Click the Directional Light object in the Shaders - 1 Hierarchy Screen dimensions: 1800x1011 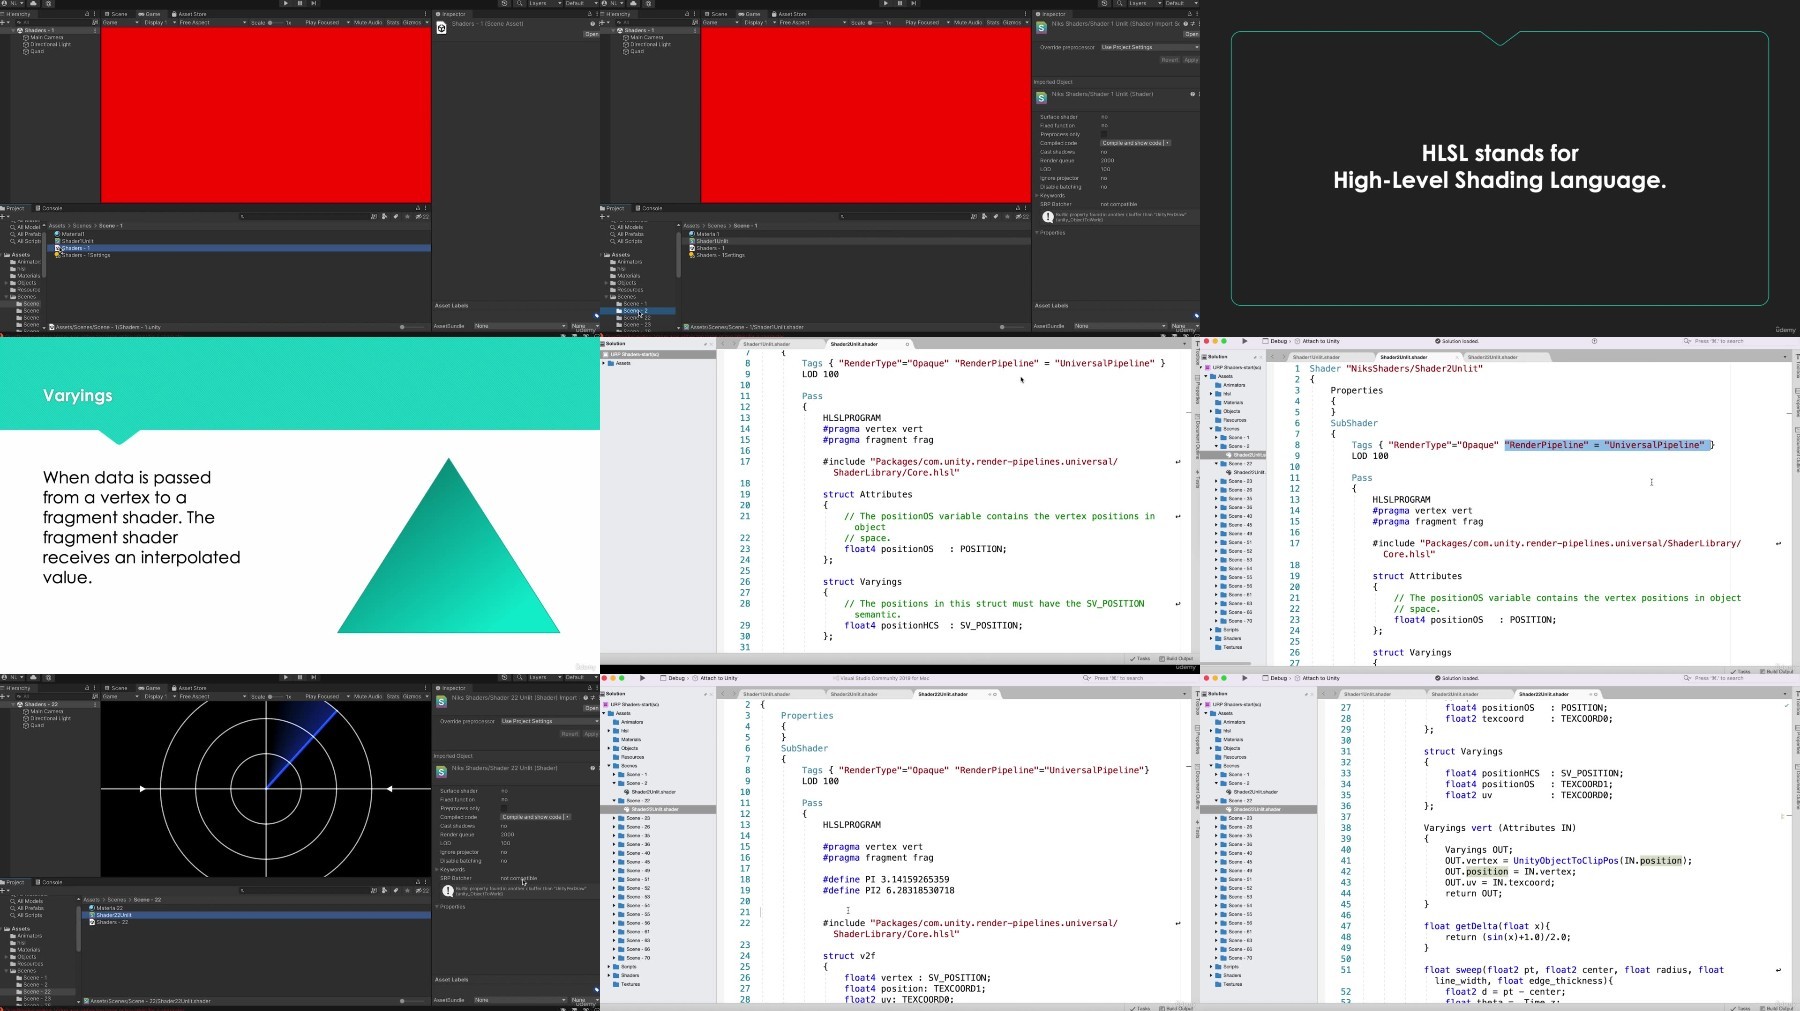click(x=48, y=44)
